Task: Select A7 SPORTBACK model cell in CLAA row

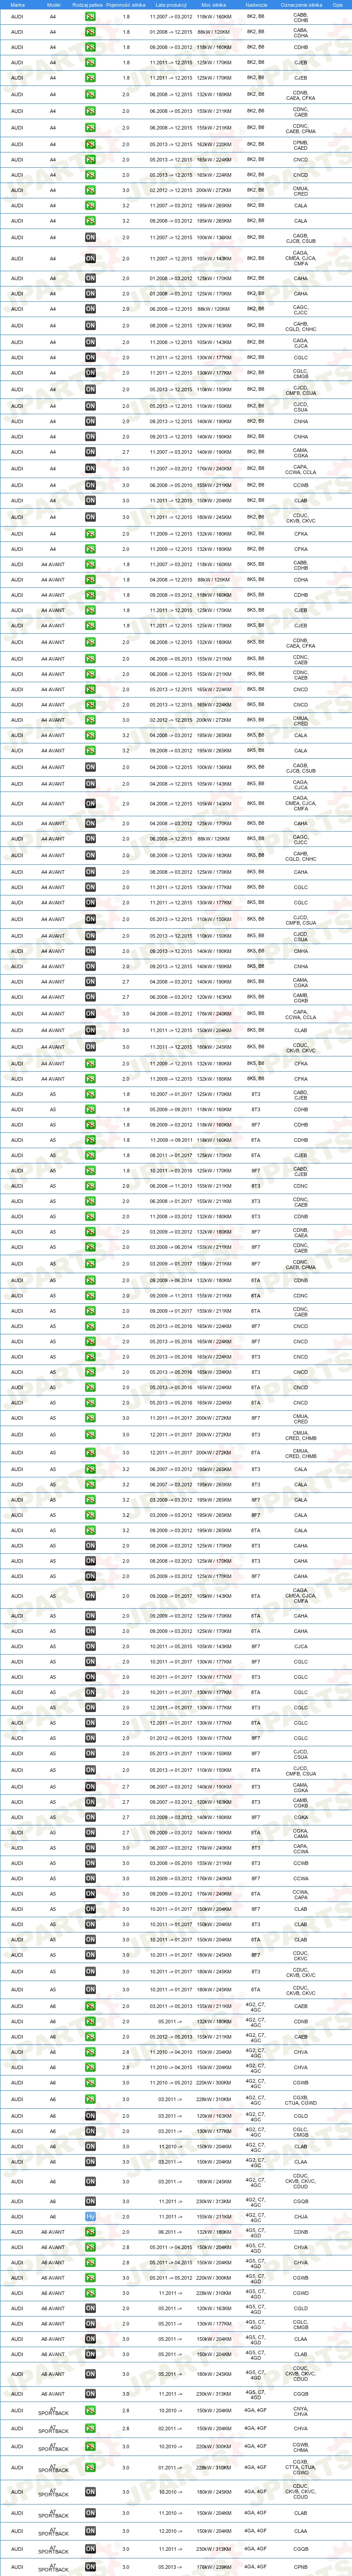Action: (53, 2531)
